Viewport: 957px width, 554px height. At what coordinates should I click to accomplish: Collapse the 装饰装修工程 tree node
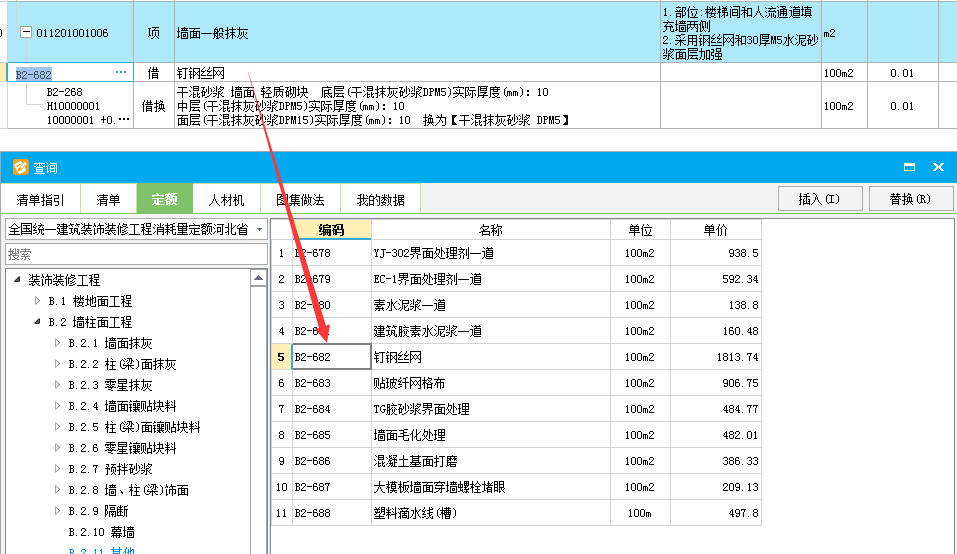(x=17, y=279)
